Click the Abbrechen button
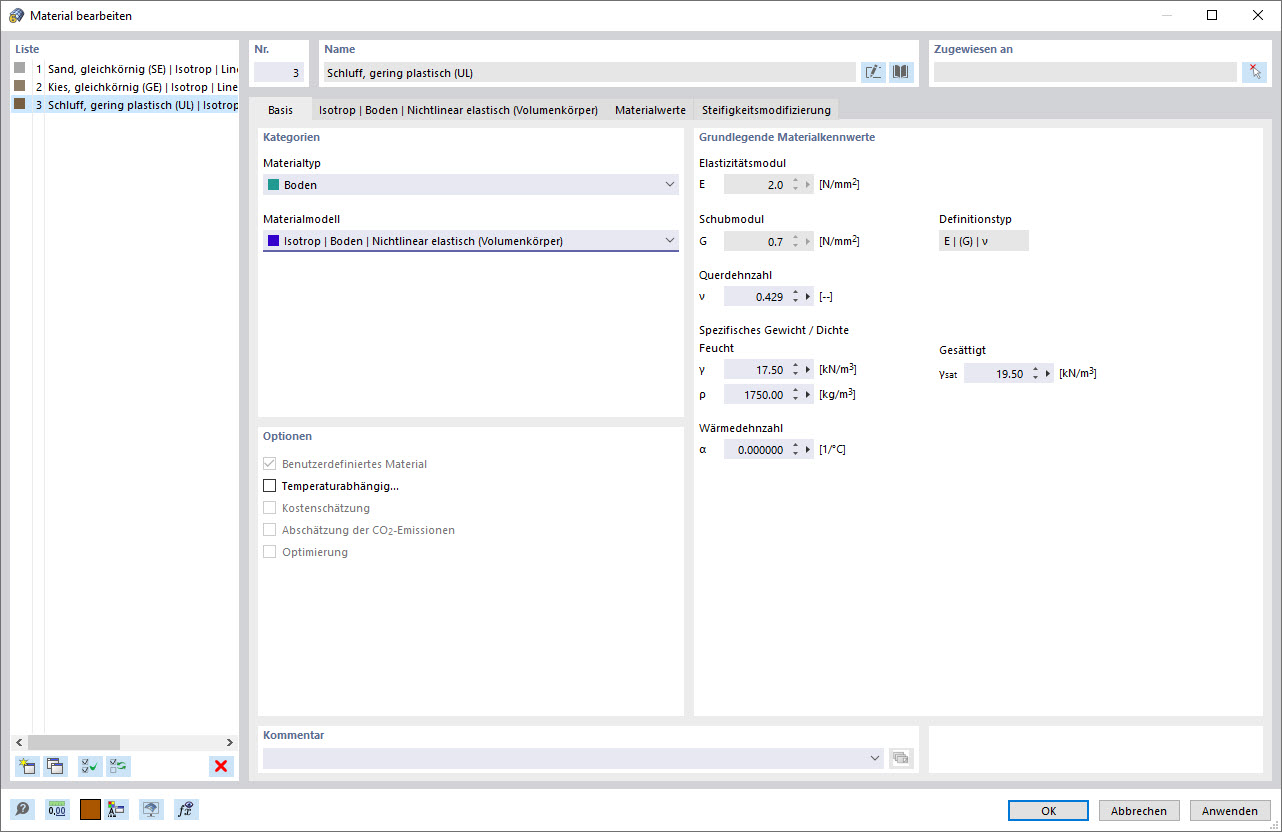 1139,811
